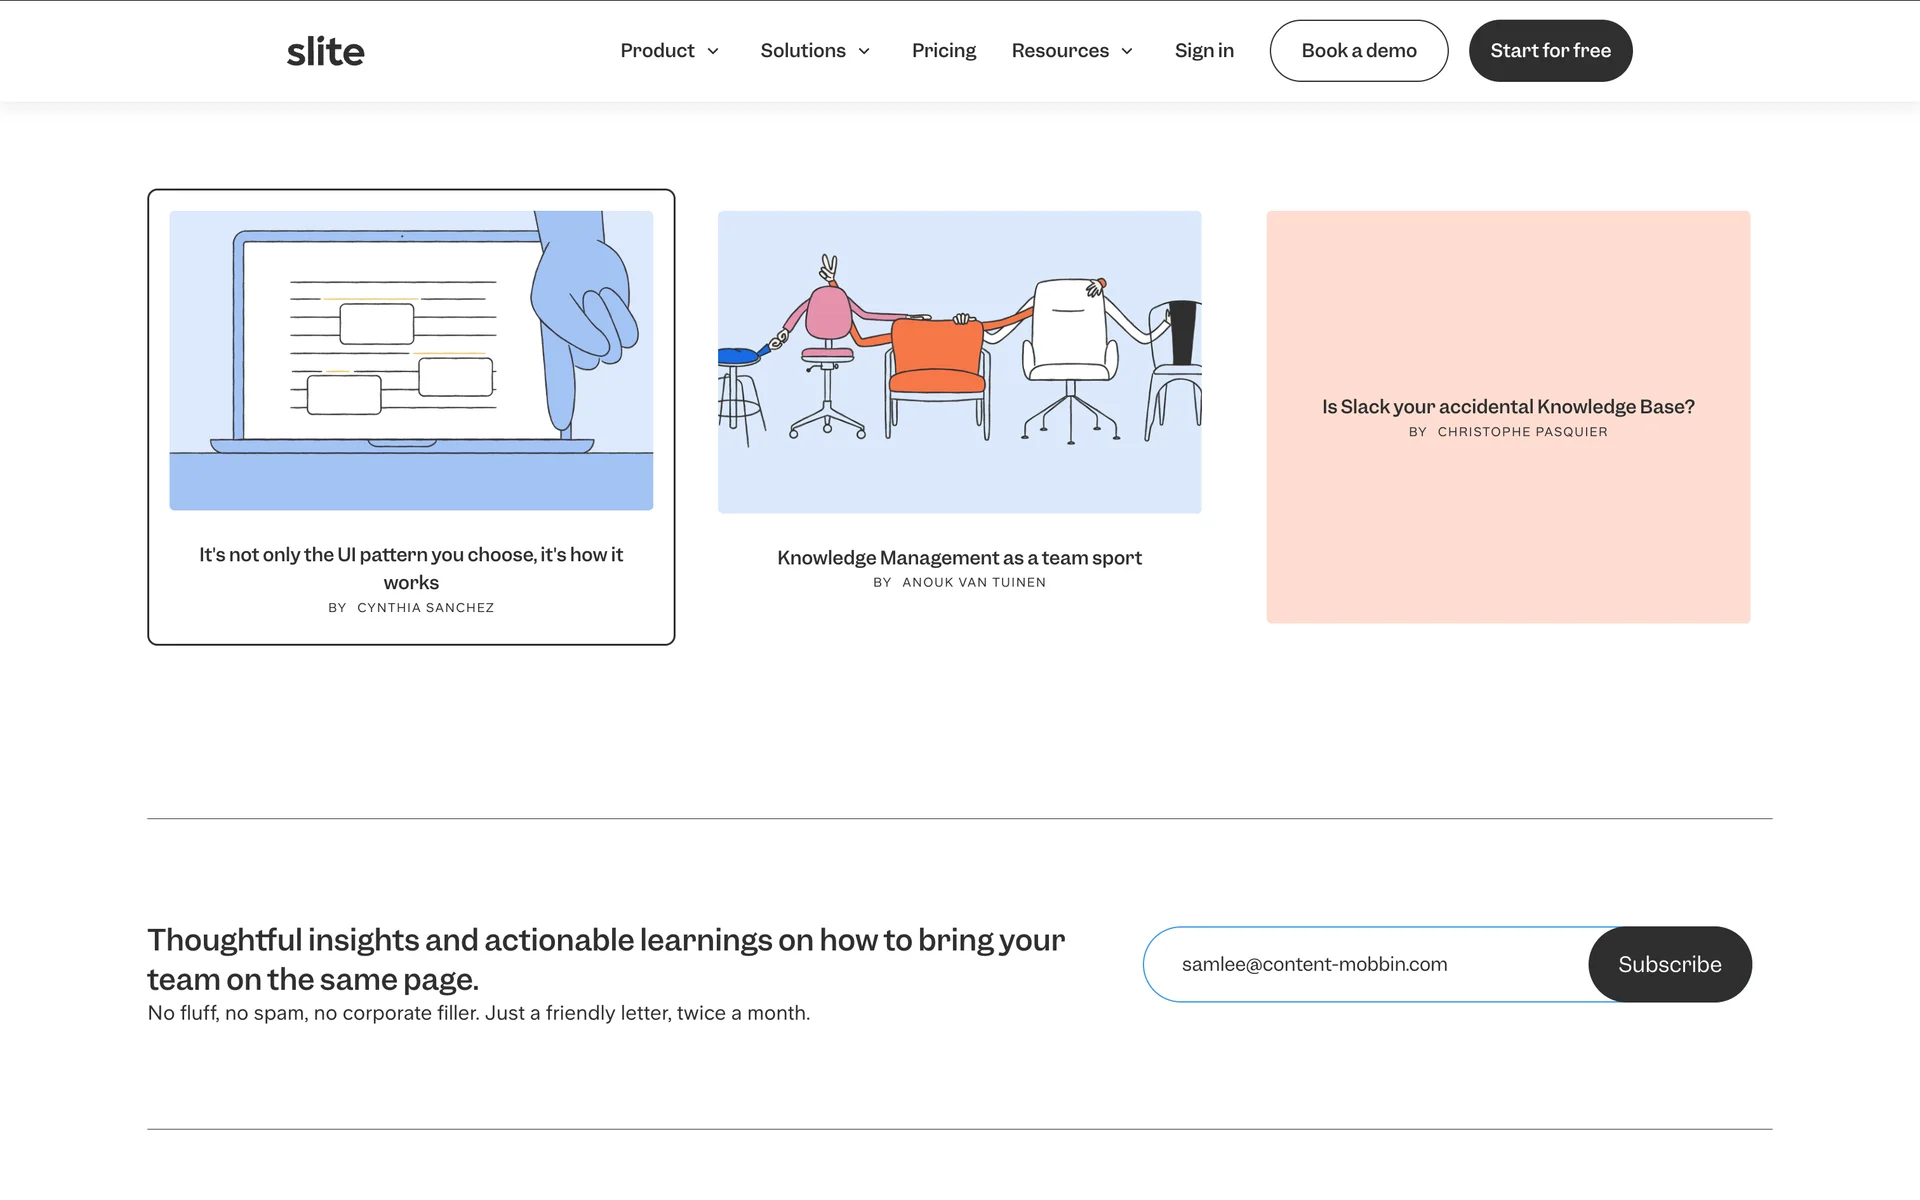This screenshot has width=1920, height=1200.
Task: Click author name Anouk van Tuinen
Action: tap(973, 582)
